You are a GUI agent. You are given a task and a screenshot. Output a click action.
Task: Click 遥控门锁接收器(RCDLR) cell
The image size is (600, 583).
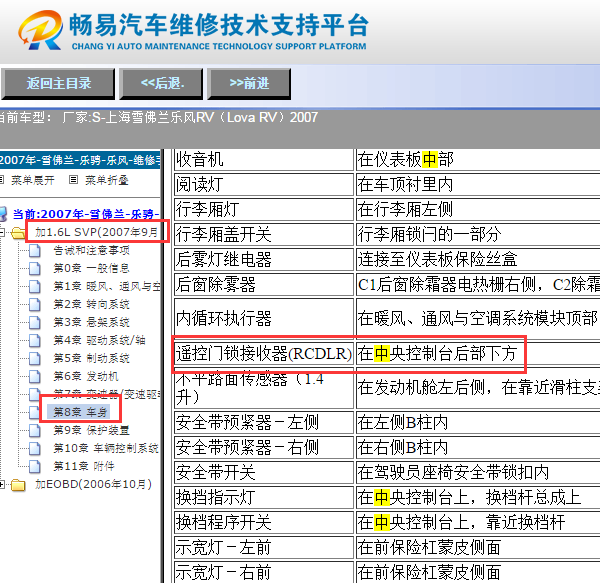tap(264, 353)
